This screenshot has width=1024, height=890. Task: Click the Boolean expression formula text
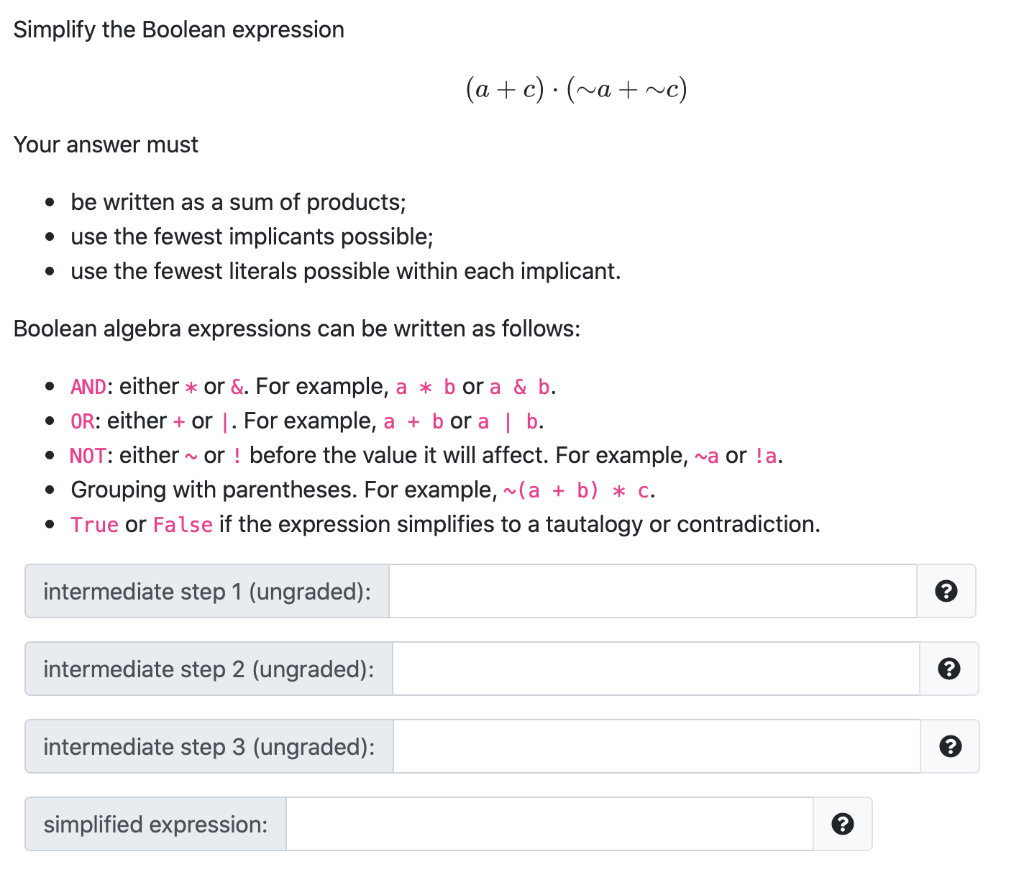(x=577, y=88)
